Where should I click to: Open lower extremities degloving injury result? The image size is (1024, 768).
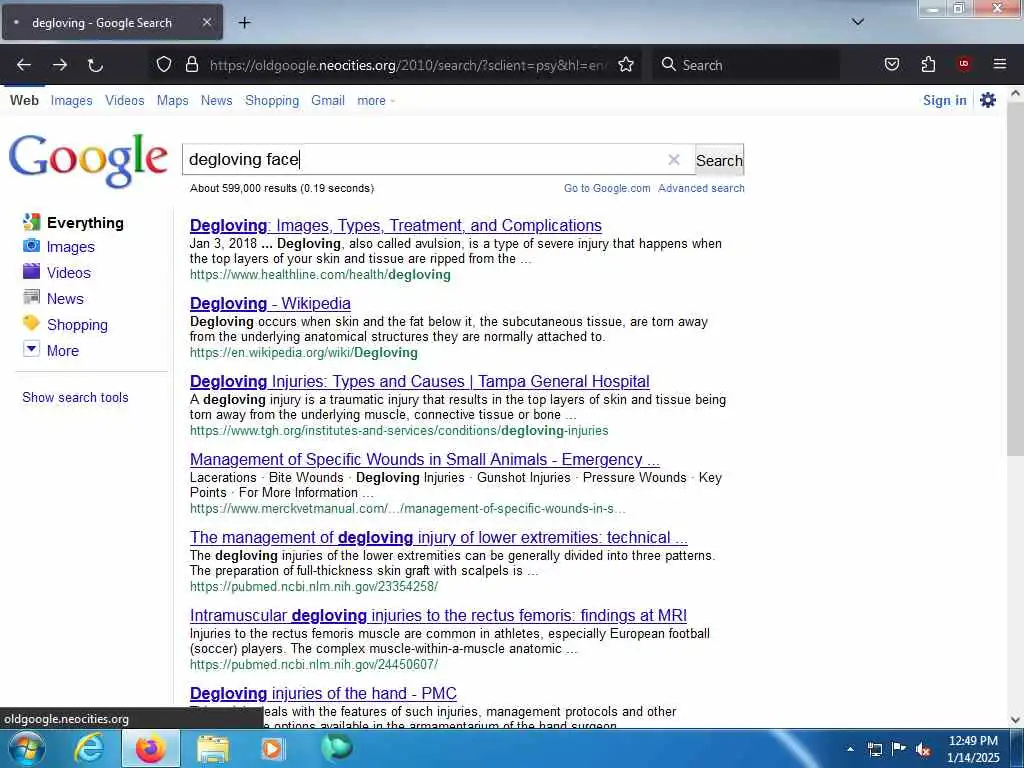tap(439, 537)
